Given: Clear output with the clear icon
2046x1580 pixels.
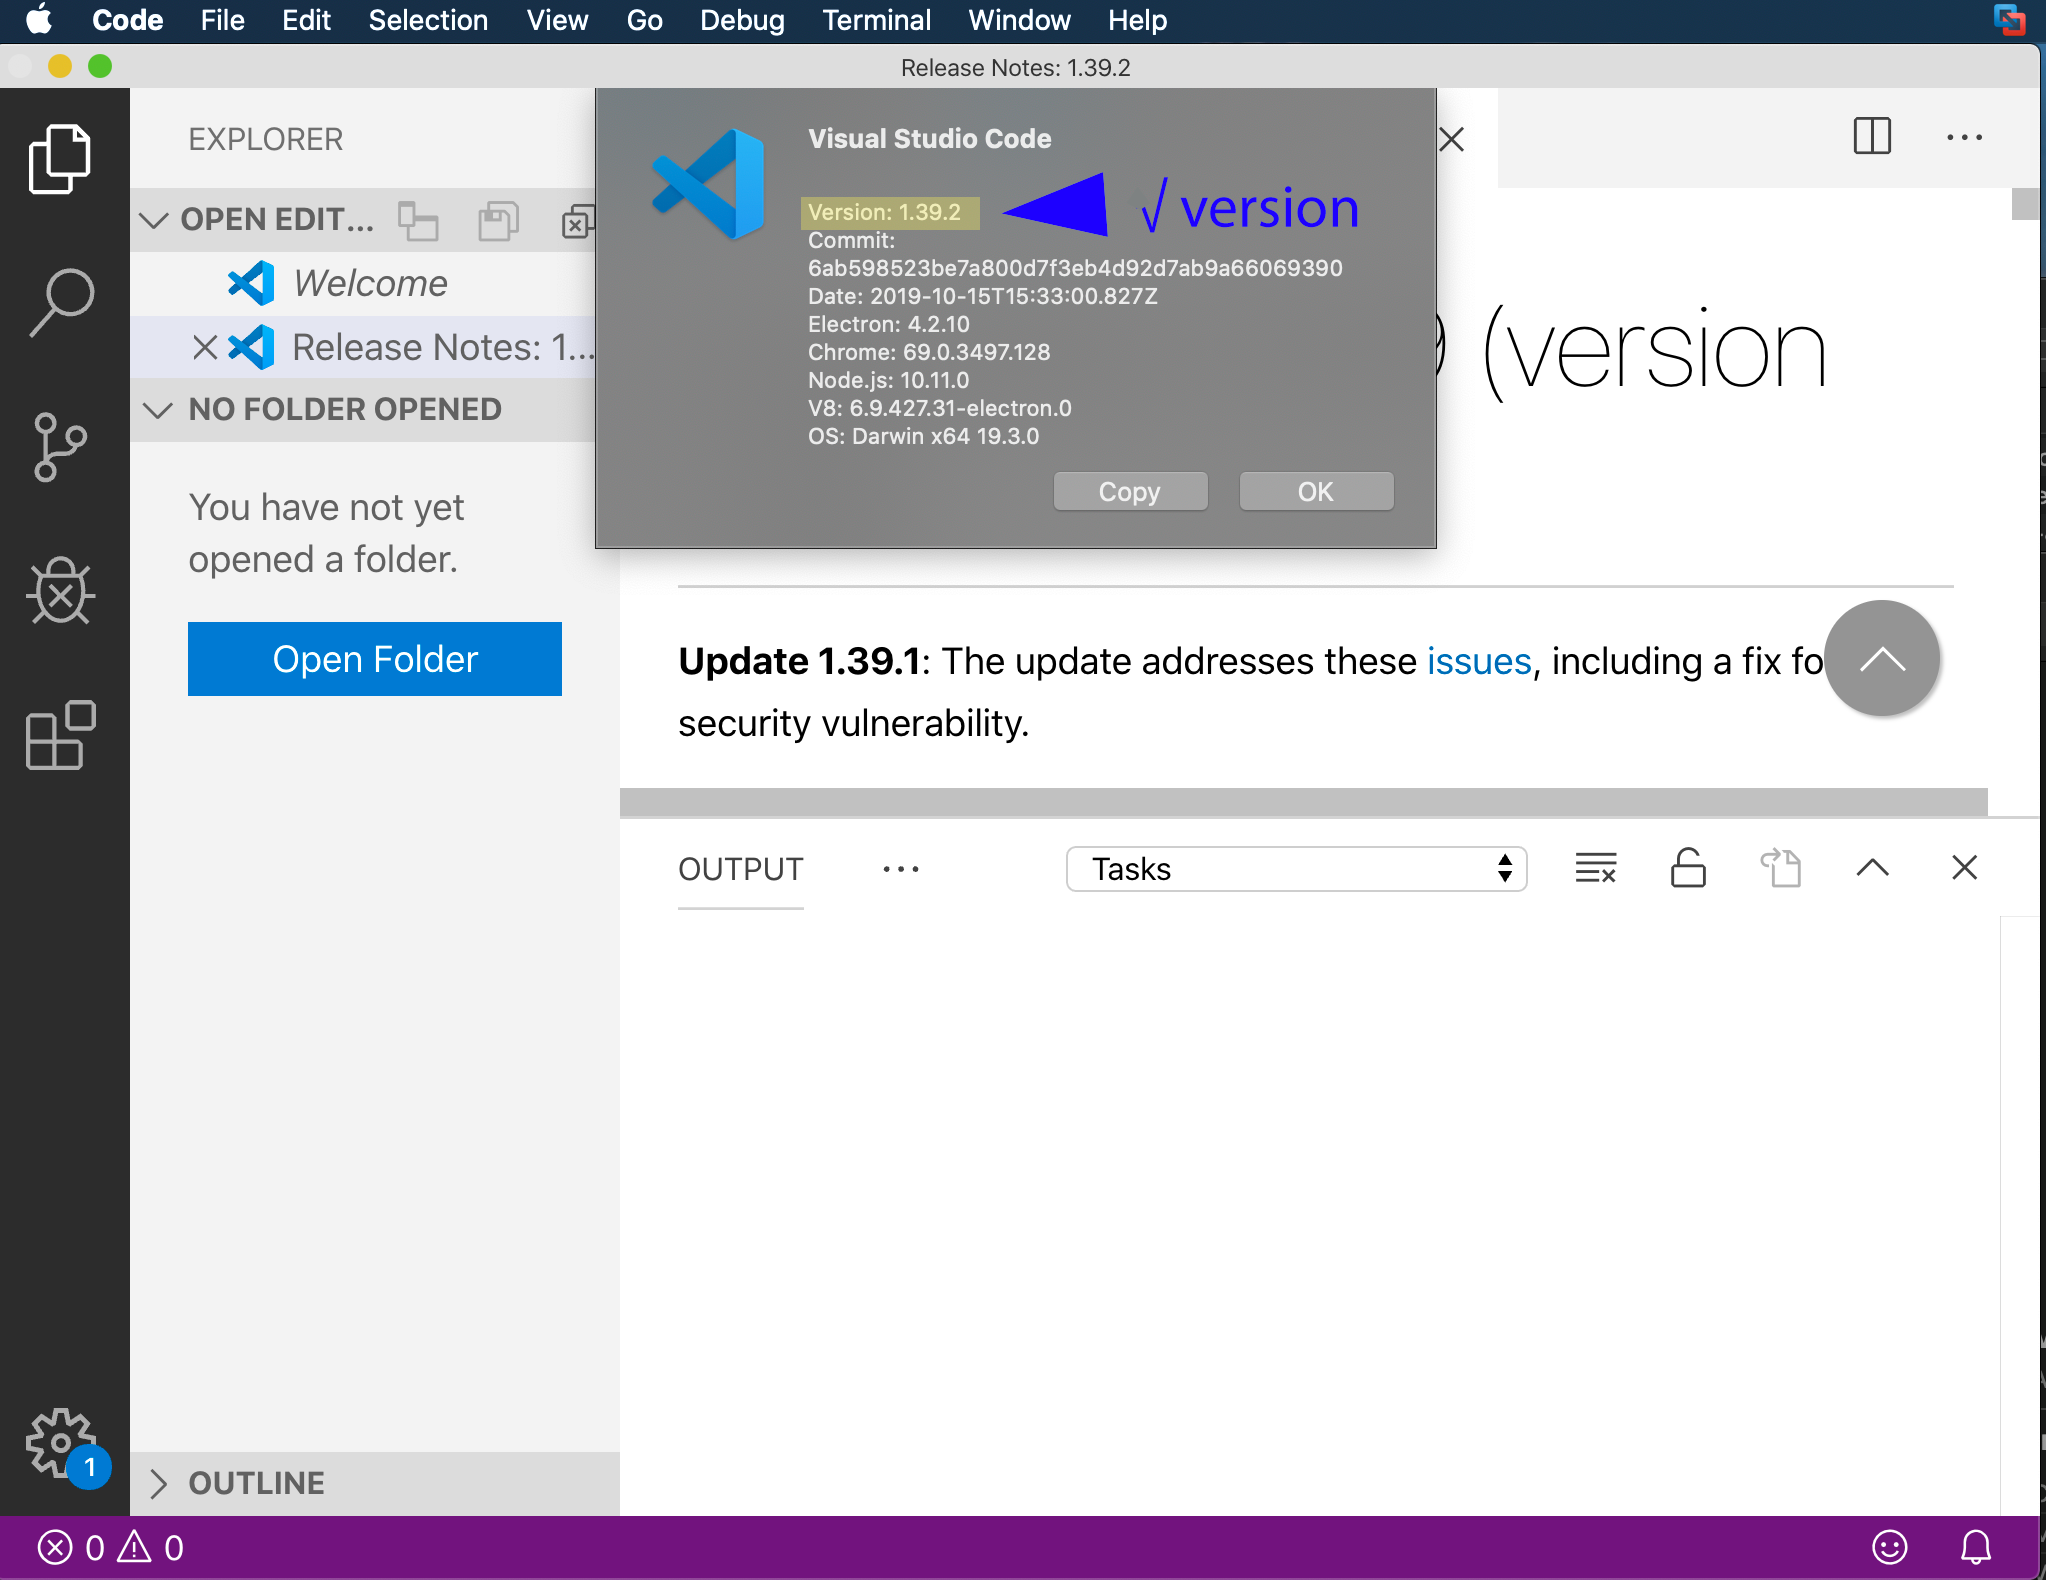Looking at the screenshot, I should click(1595, 868).
